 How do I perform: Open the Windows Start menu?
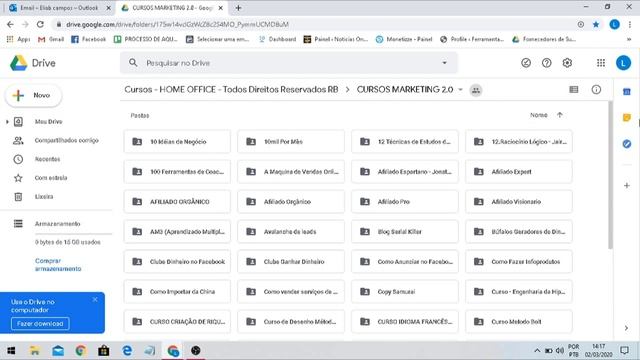point(11,351)
